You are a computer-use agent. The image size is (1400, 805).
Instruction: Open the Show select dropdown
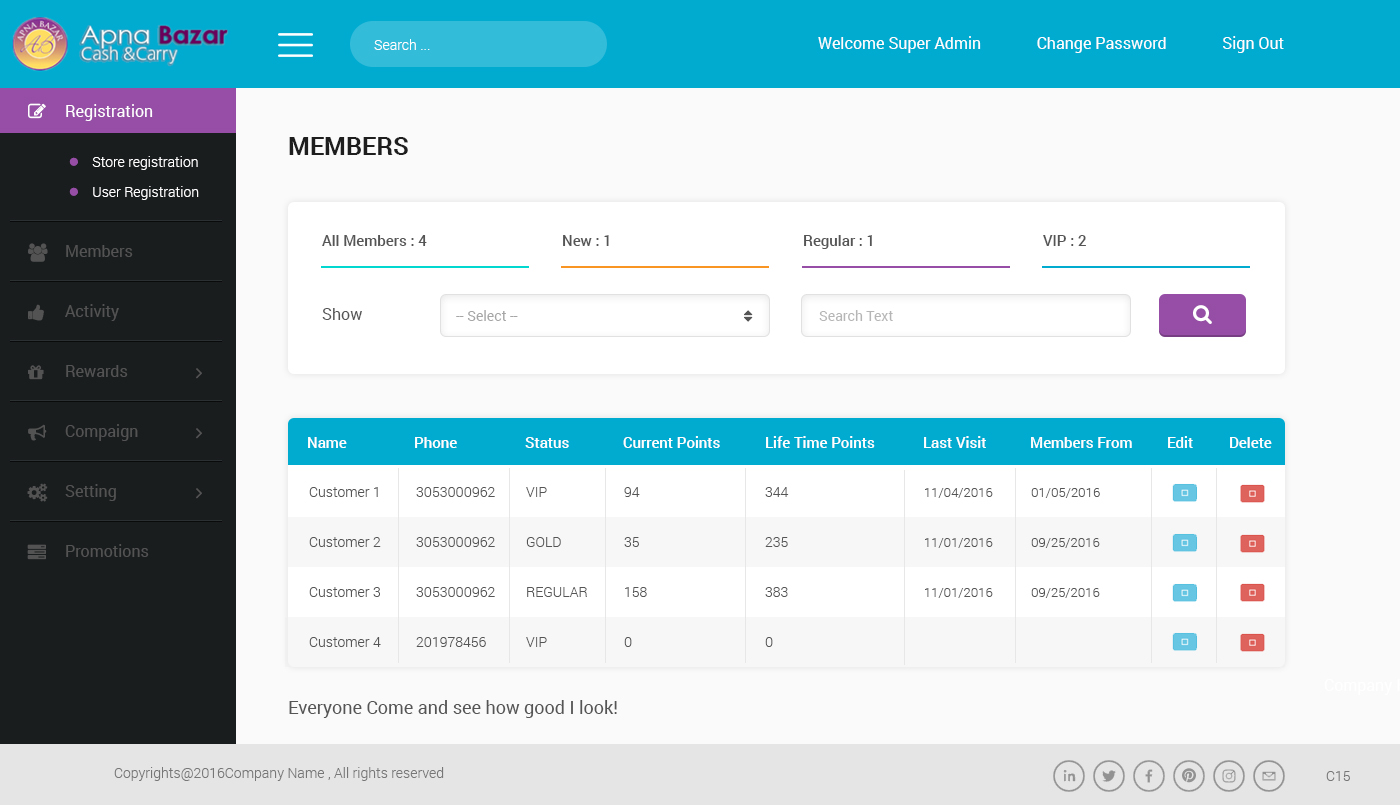tap(604, 316)
